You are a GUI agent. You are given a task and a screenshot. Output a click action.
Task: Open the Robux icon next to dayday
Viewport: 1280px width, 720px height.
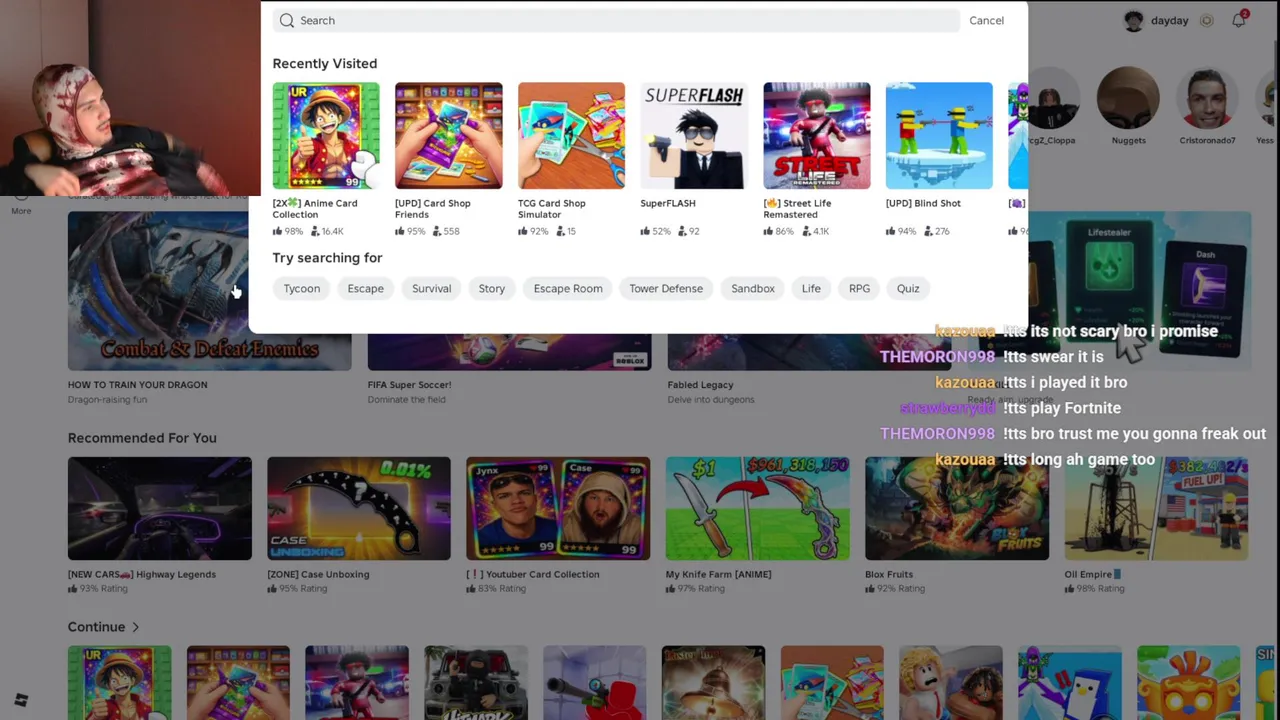coord(1206,20)
